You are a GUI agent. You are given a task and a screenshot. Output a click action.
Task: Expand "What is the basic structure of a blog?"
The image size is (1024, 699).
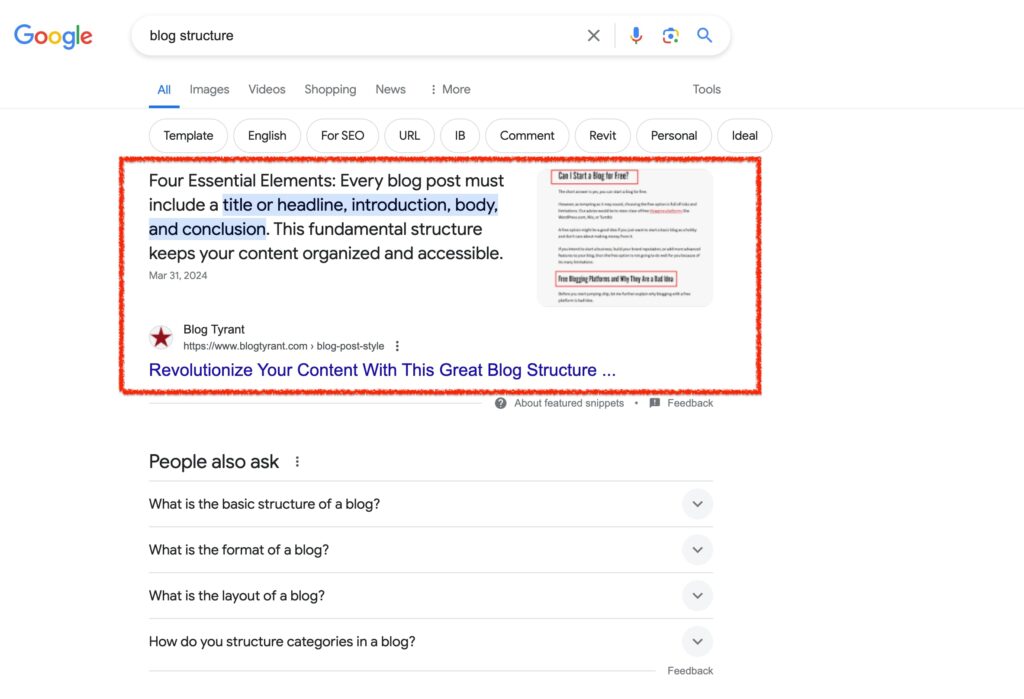[x=697, y=504]
